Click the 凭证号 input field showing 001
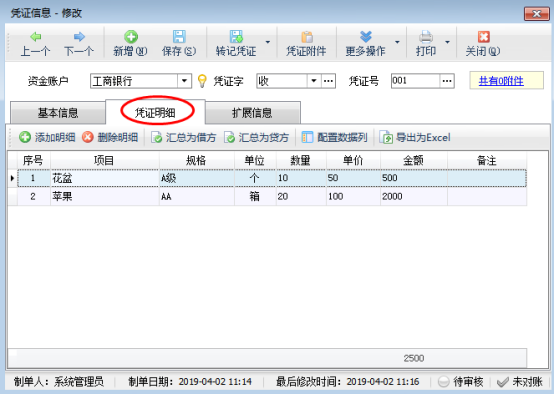The image size is (554, 395). point(416,81)
